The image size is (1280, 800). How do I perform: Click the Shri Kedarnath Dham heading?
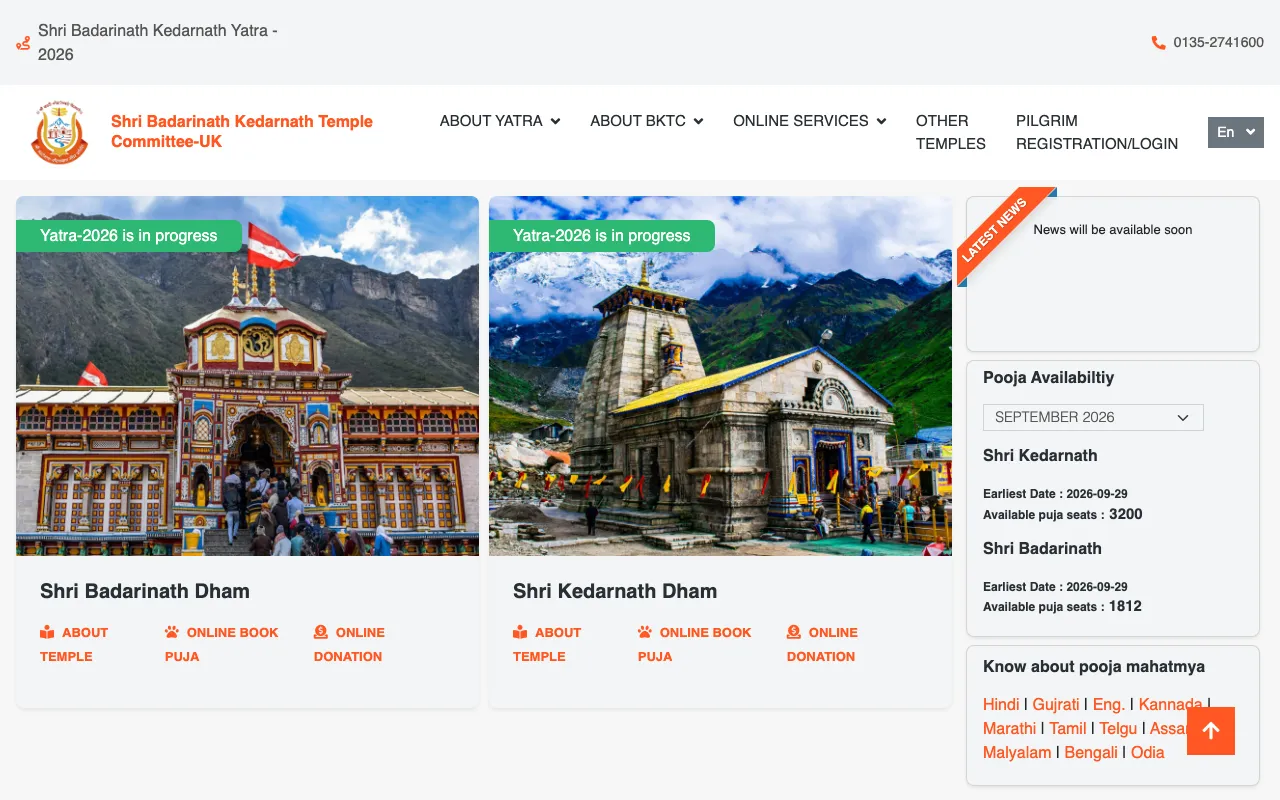coord(615,591)
